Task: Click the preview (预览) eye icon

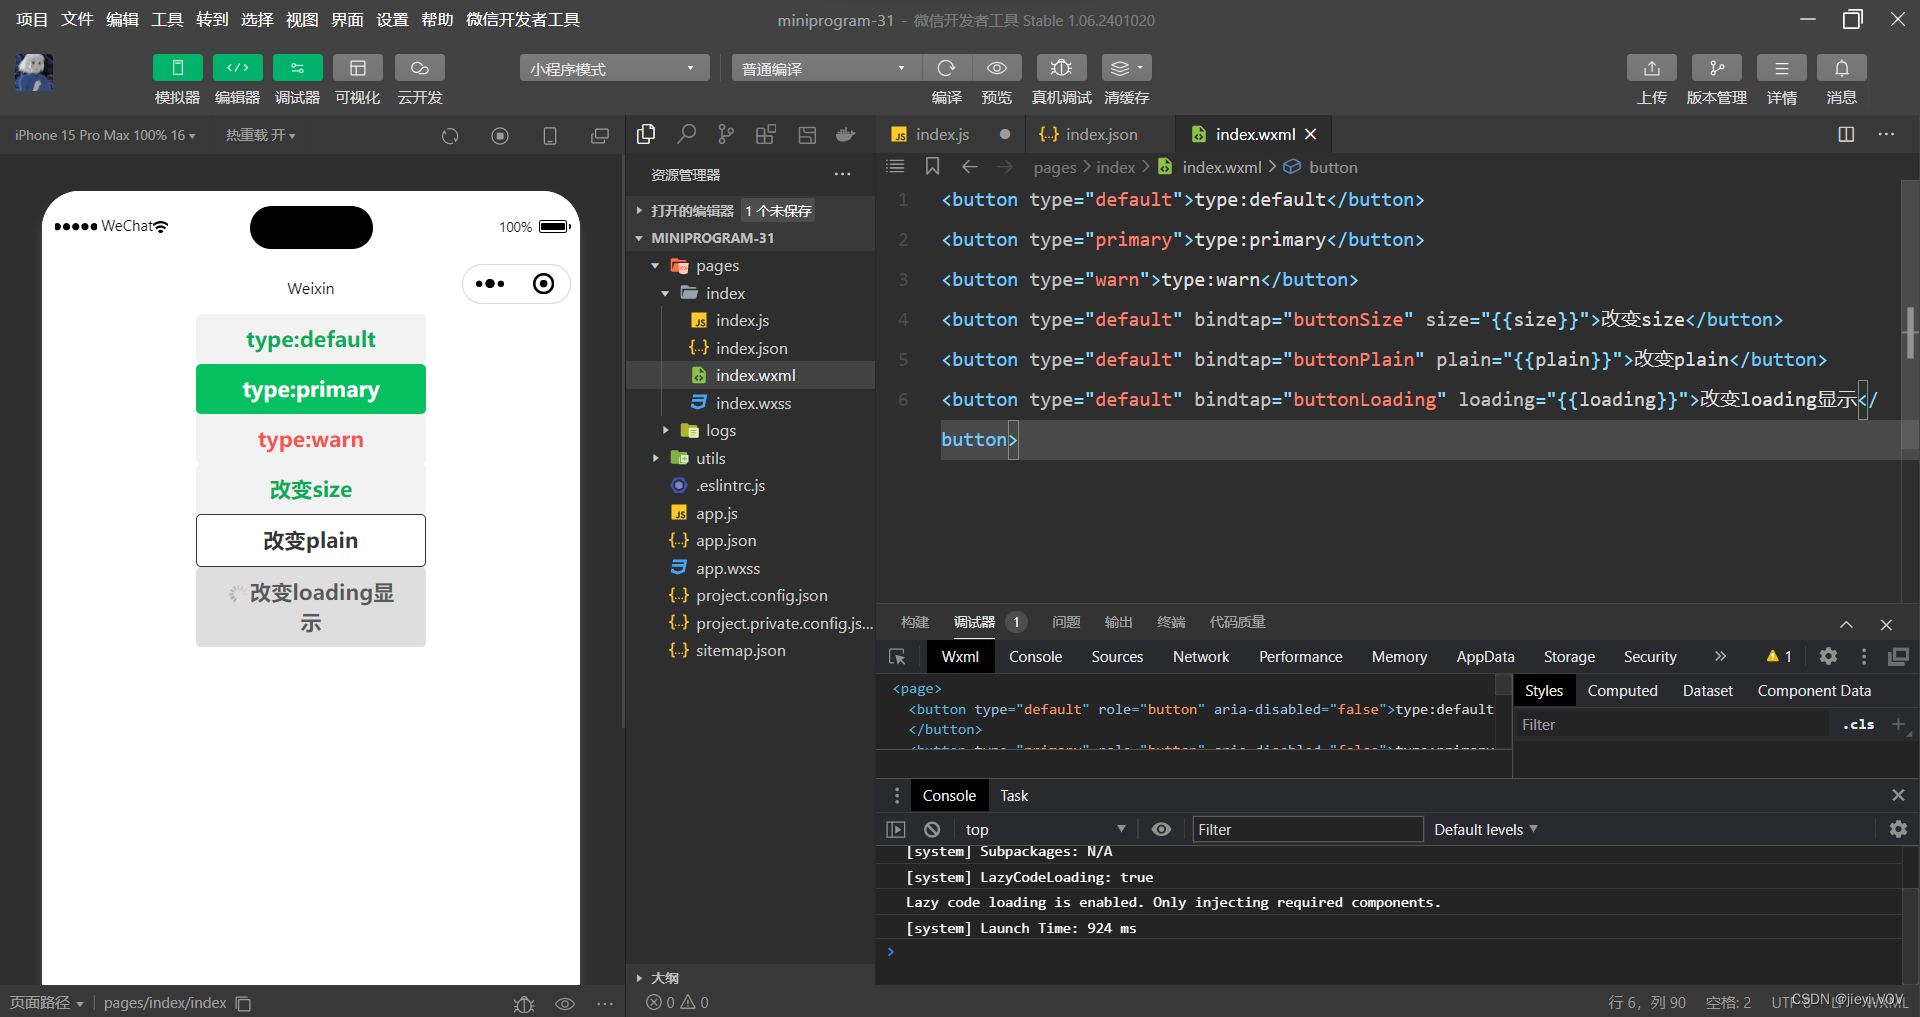Action: click(x=997, y=68)
